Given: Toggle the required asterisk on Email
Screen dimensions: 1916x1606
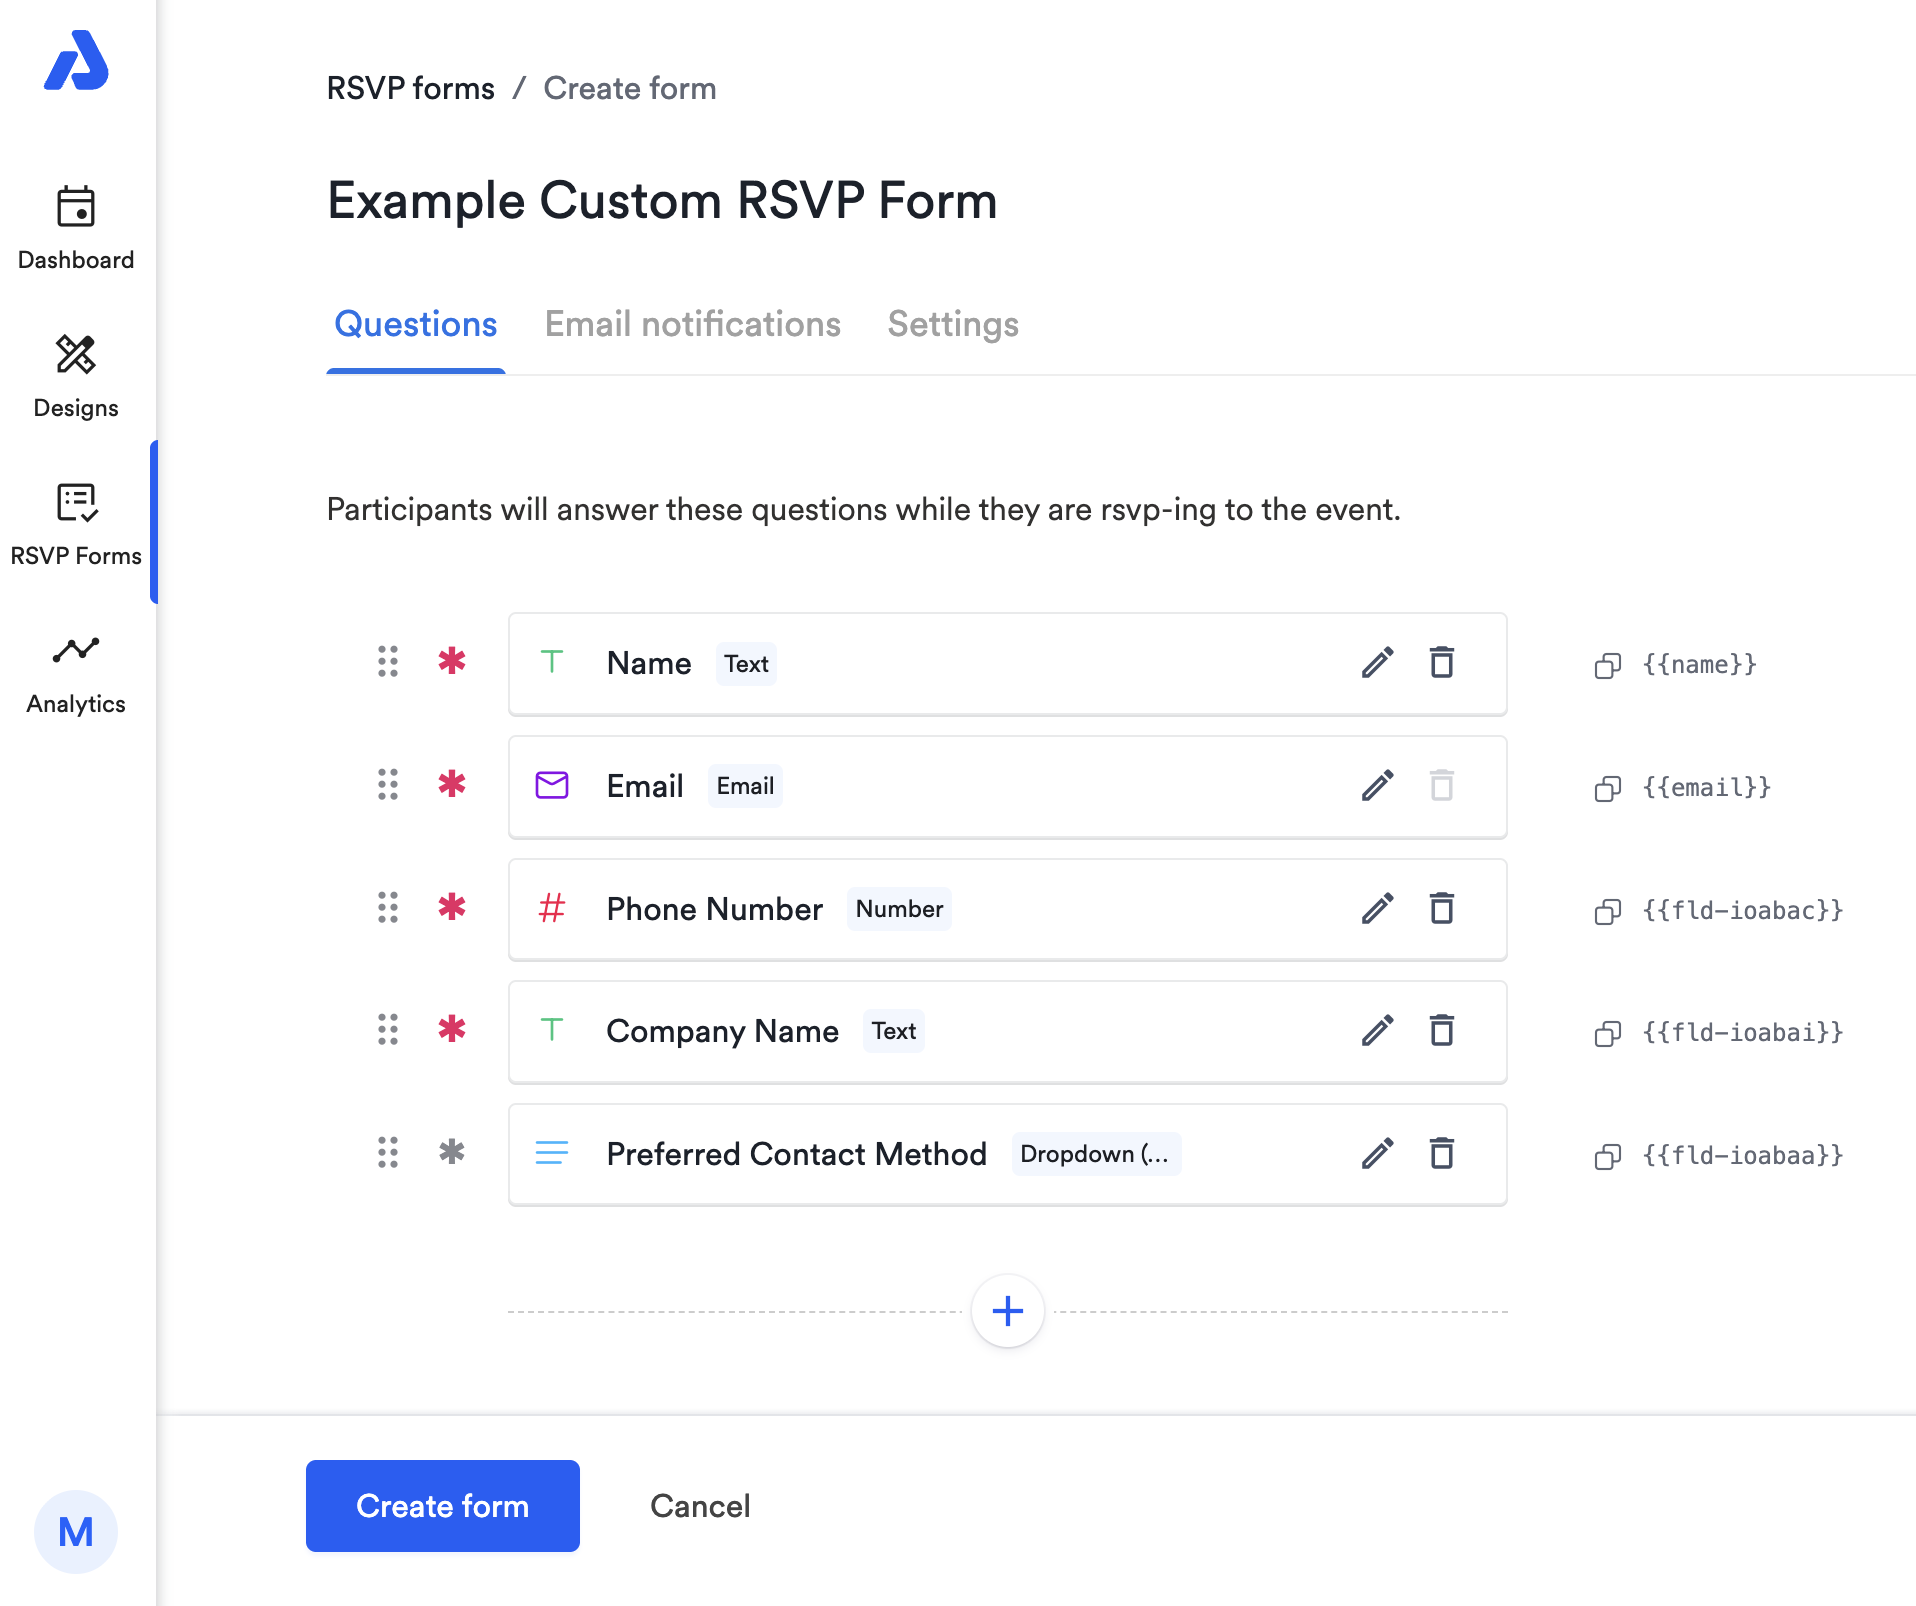Looking at the screenshot, I should point(452,786).
